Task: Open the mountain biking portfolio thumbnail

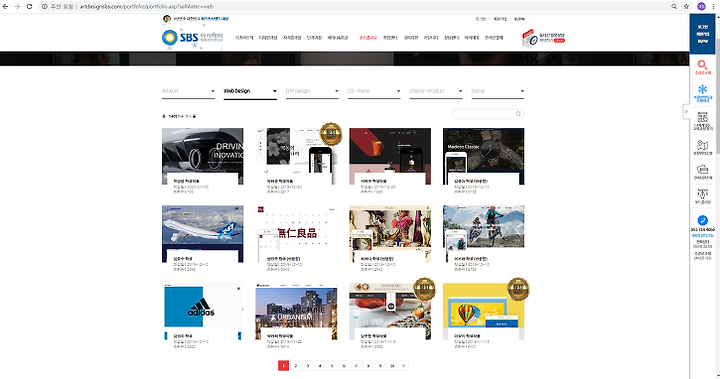Action: [484, 234]
